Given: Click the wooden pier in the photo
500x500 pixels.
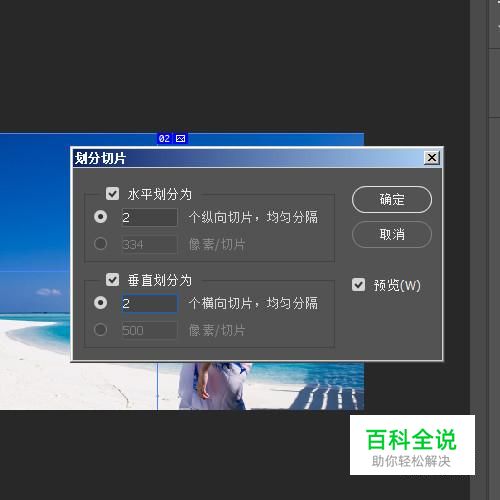Looking at the screenshot, I should click(327, 396).
